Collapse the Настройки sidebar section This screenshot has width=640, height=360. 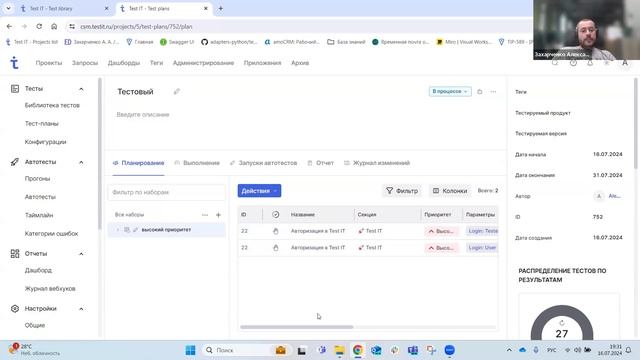[81, 309]
